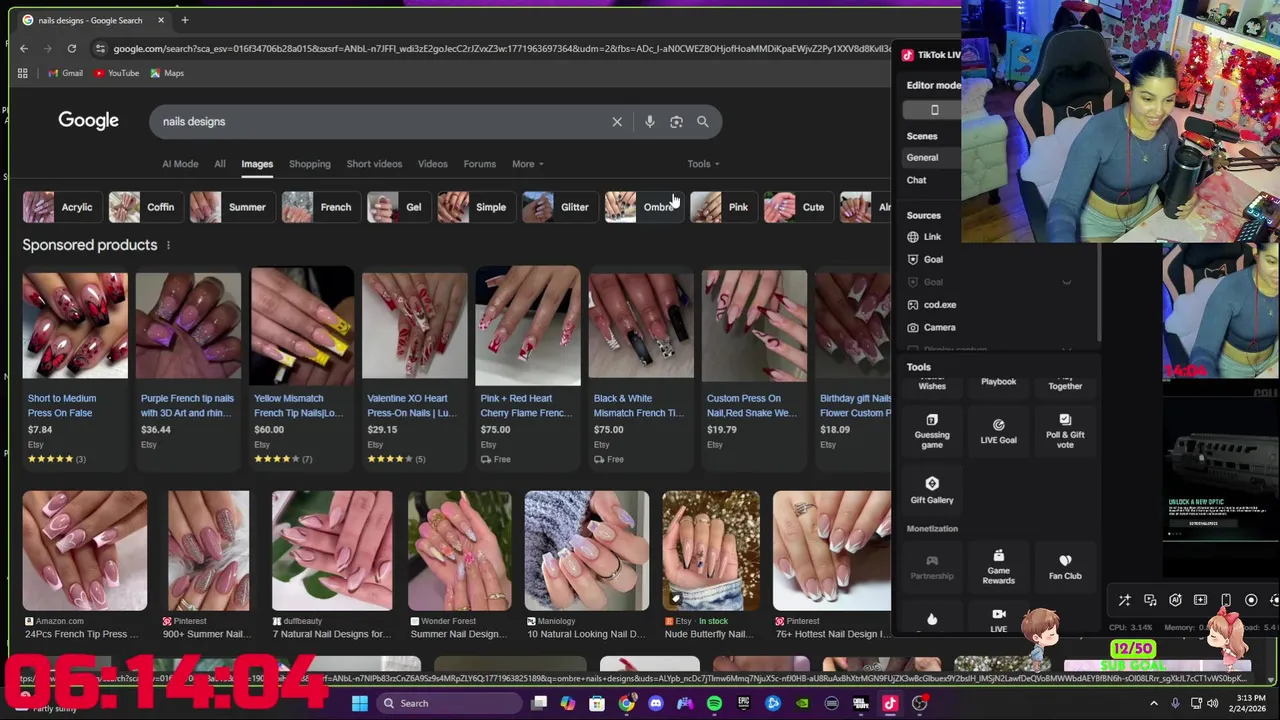
Task: Click the Chrome address bar URL
Action: [500, 48]
